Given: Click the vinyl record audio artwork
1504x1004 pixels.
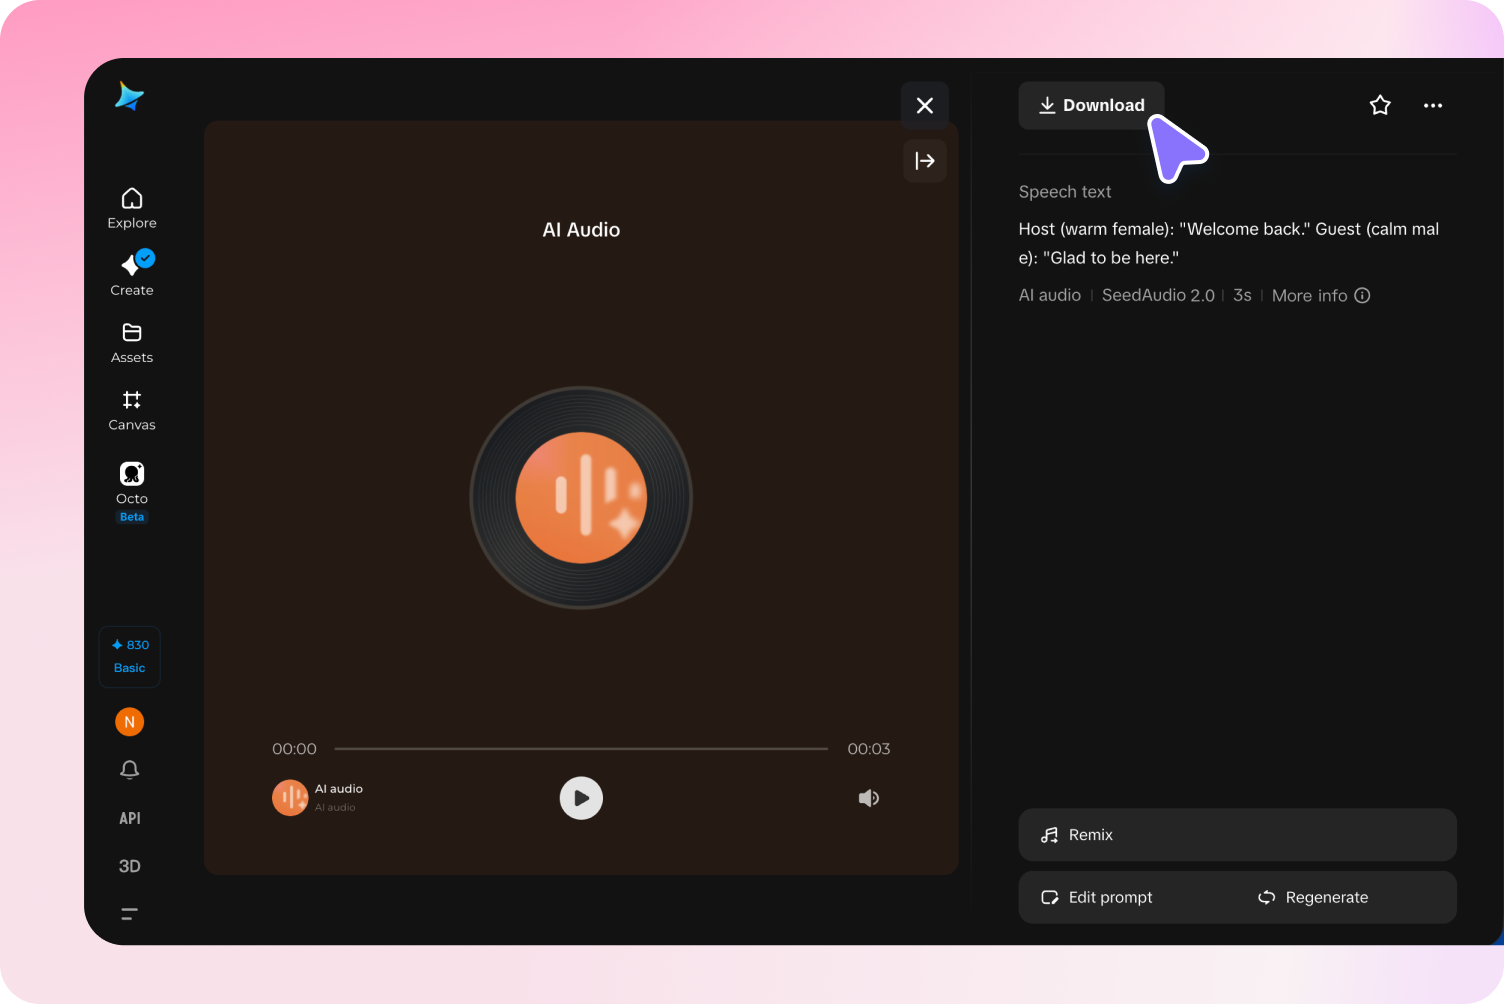Looking at the screenshot, I should (x=581, y=497).
